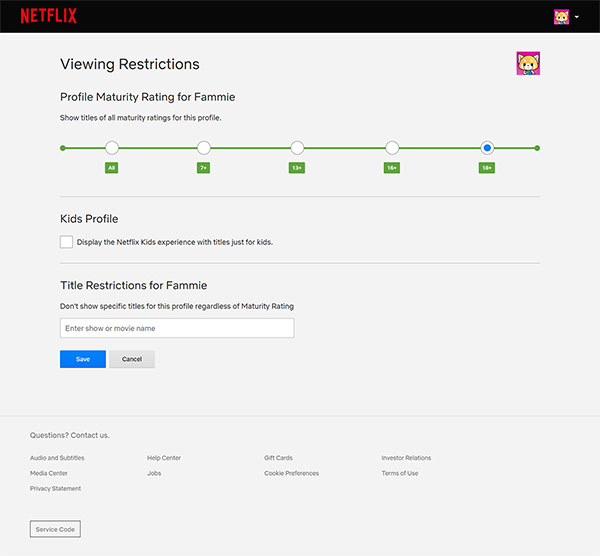Select the All maturity rating radio button
Viewport: 600px width, 556px height.
point(112,148)
